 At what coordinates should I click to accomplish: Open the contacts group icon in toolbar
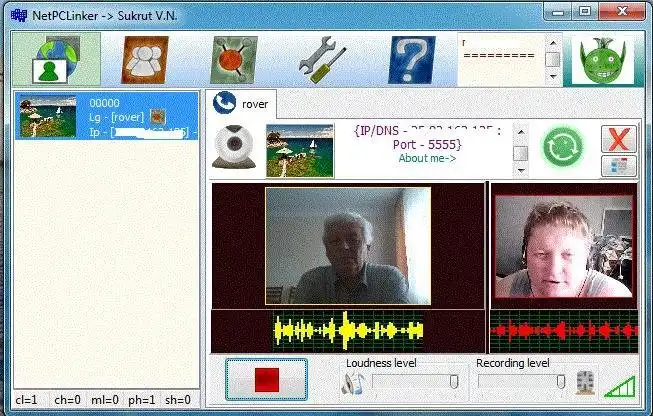click(x=145, y=60)
